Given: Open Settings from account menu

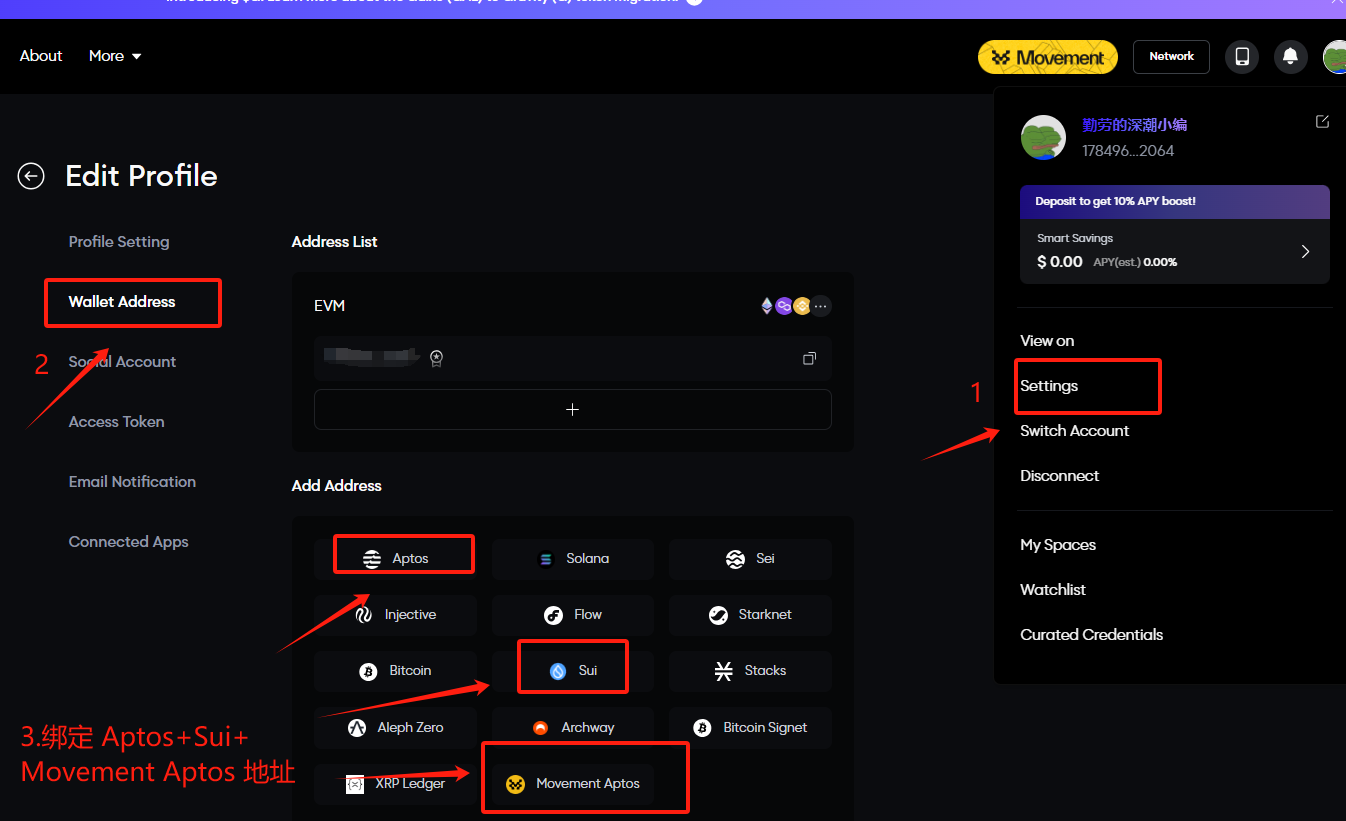Looking at the screenshot, I should (1049, 386).
